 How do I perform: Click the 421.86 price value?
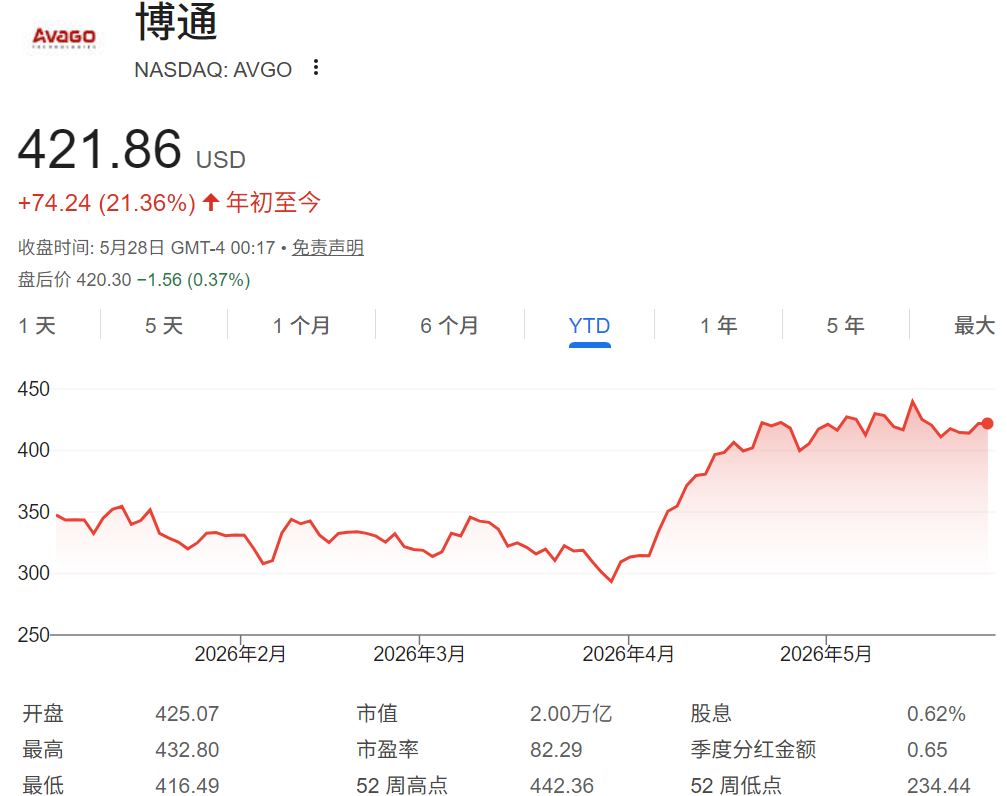pos(100,150)
